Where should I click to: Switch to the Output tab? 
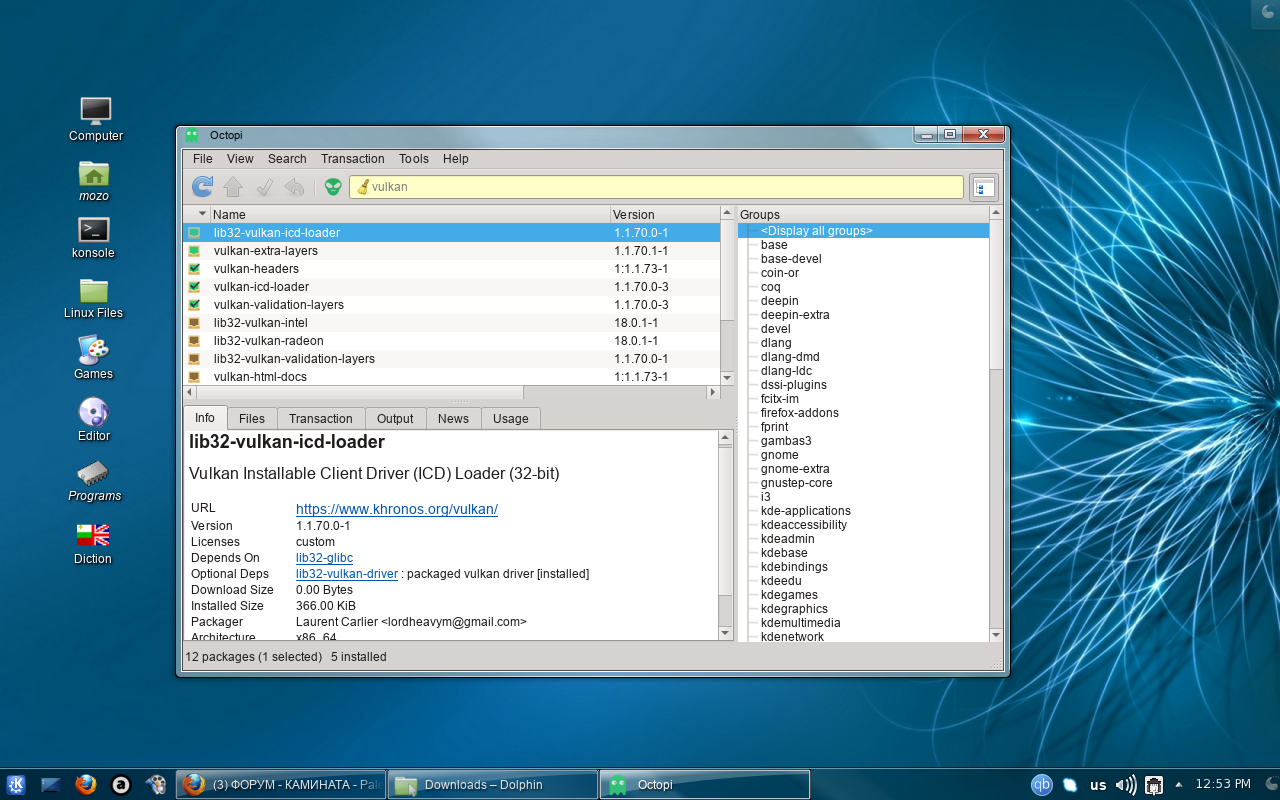(x=395, y=419)
